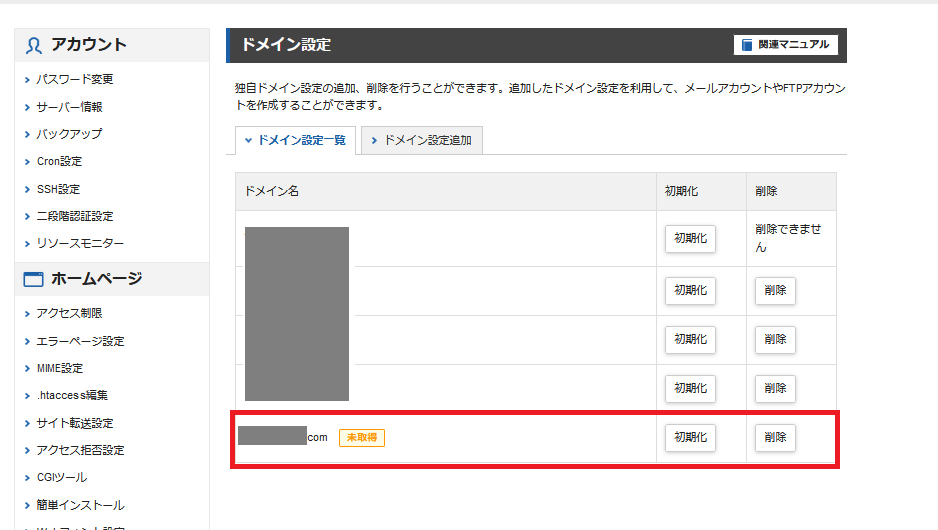Click 初期化 in the 未取得 domain row
The width and height of the screenshot is (938, 530).
point(690,437)
